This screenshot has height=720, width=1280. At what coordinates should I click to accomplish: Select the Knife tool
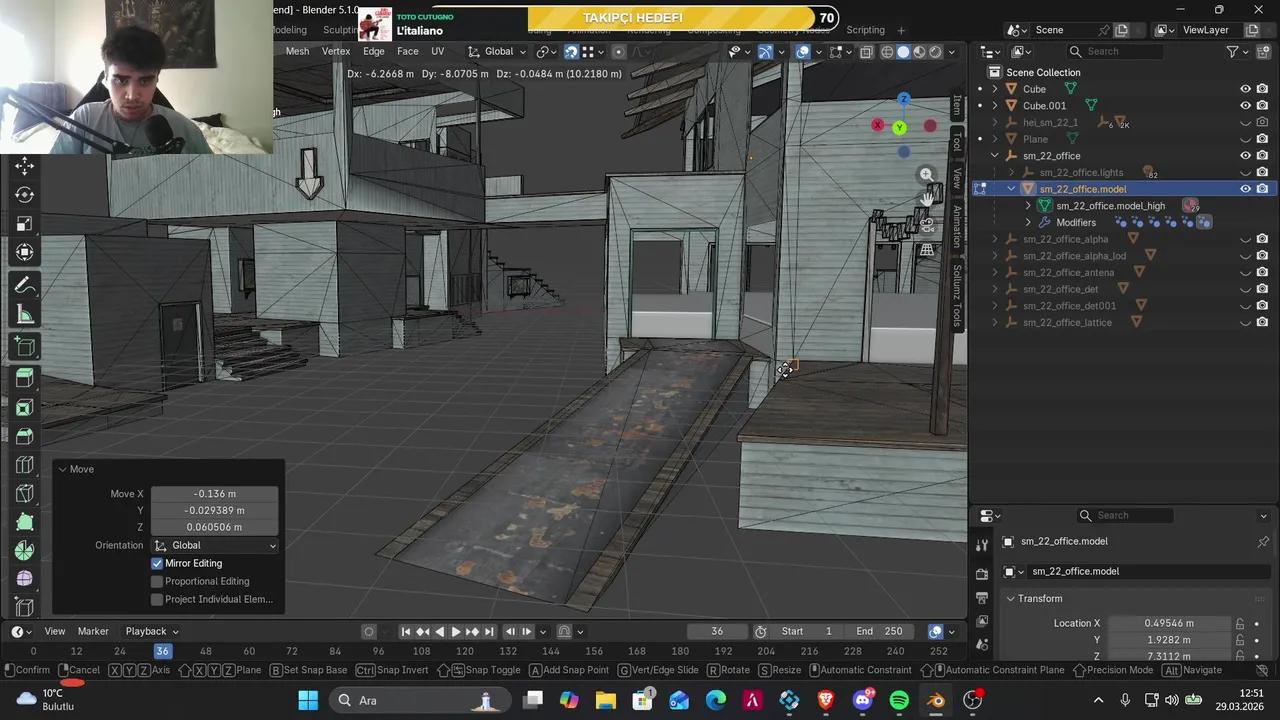[x=25, y=494]
